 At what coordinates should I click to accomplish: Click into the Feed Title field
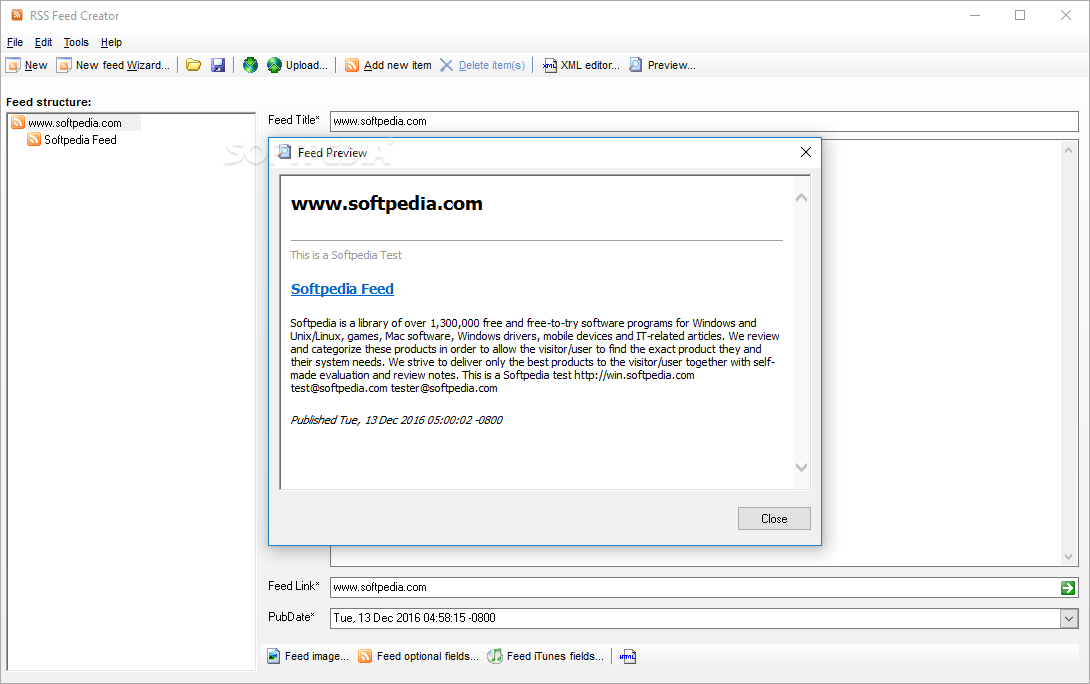(704, 121)
